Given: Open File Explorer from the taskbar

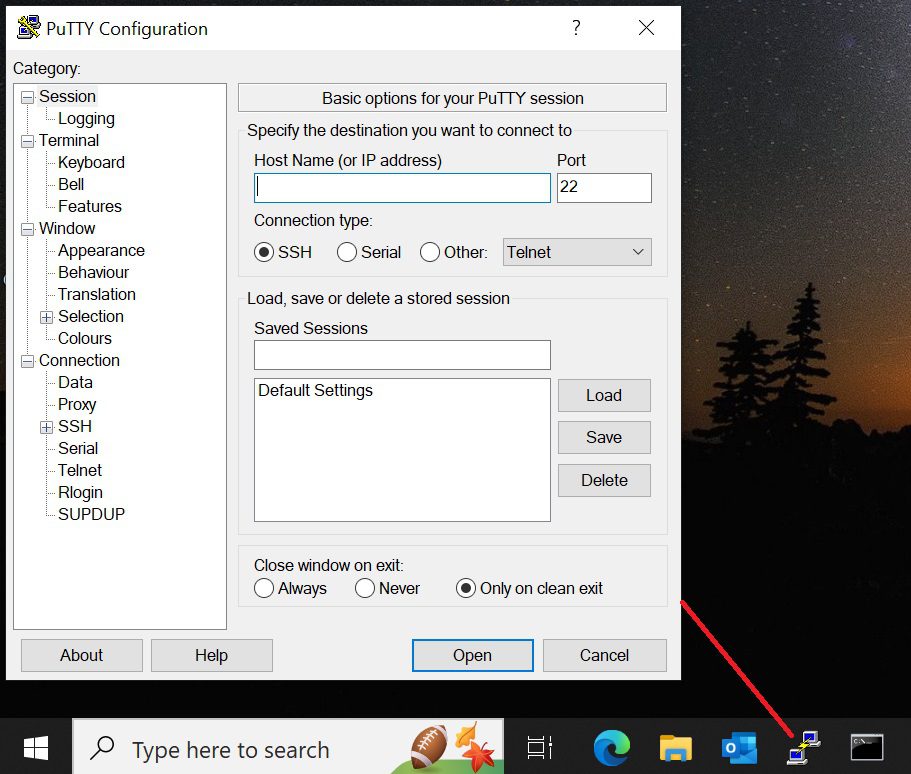Looking at the screenshot, I should (x=676, y=747).
